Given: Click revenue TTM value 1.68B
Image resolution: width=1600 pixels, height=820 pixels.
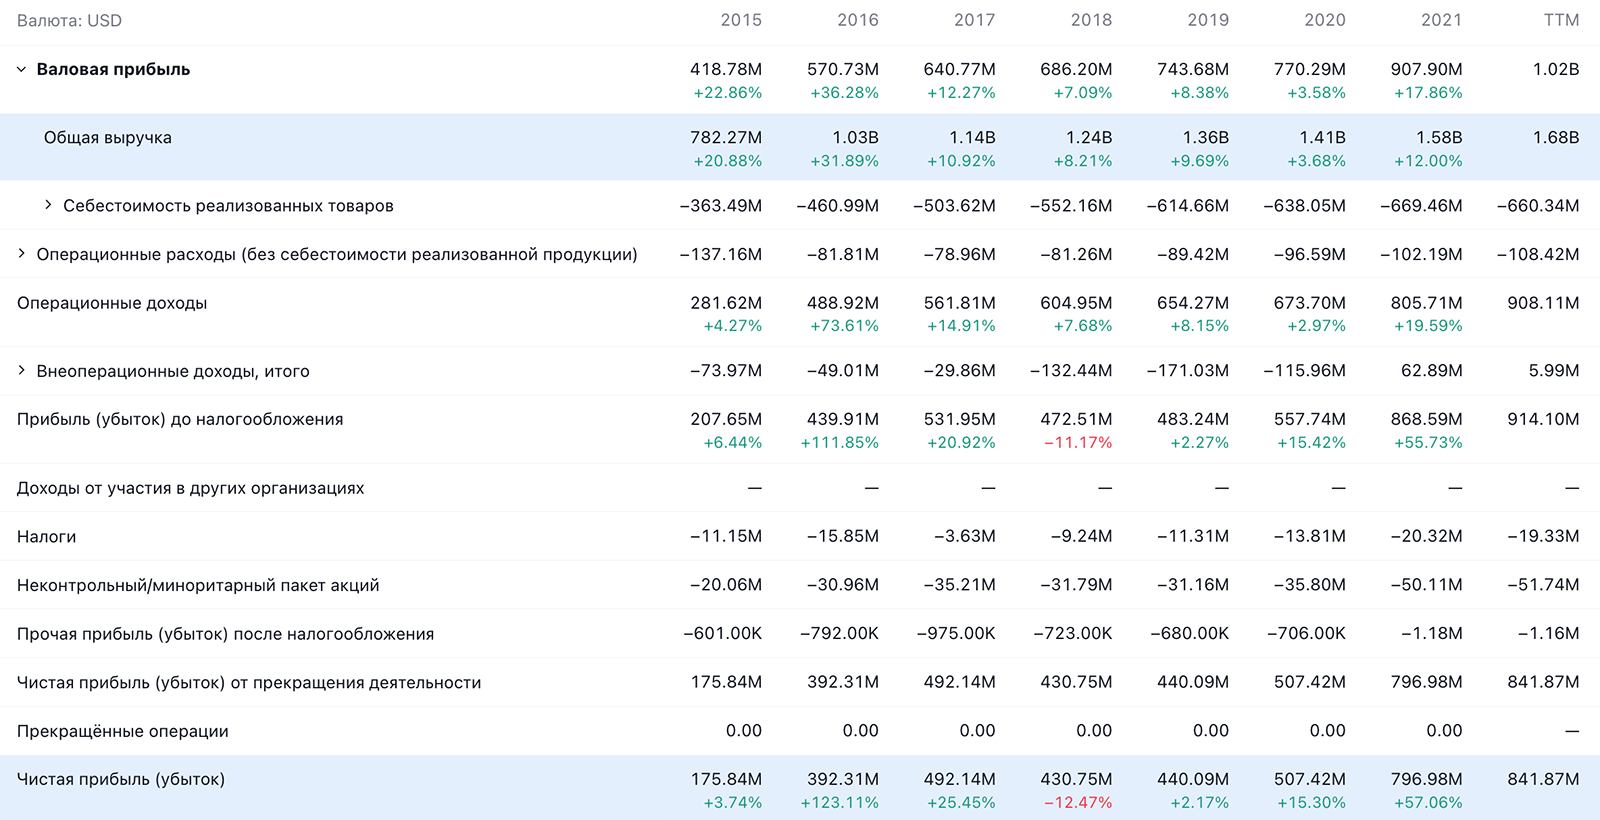Looking at the screenshot, I should pyautogui.click(x=1556, y=138).
